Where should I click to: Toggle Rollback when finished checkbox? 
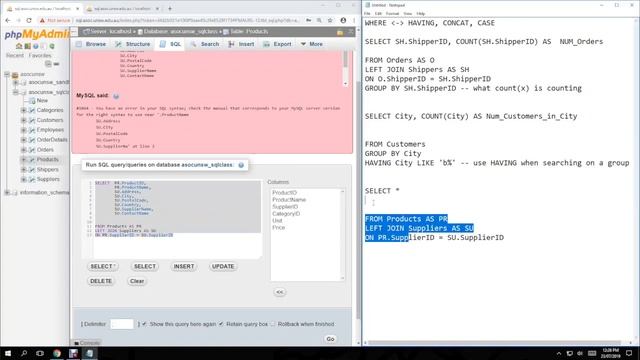pyautogui.click(x=273, y=324)
